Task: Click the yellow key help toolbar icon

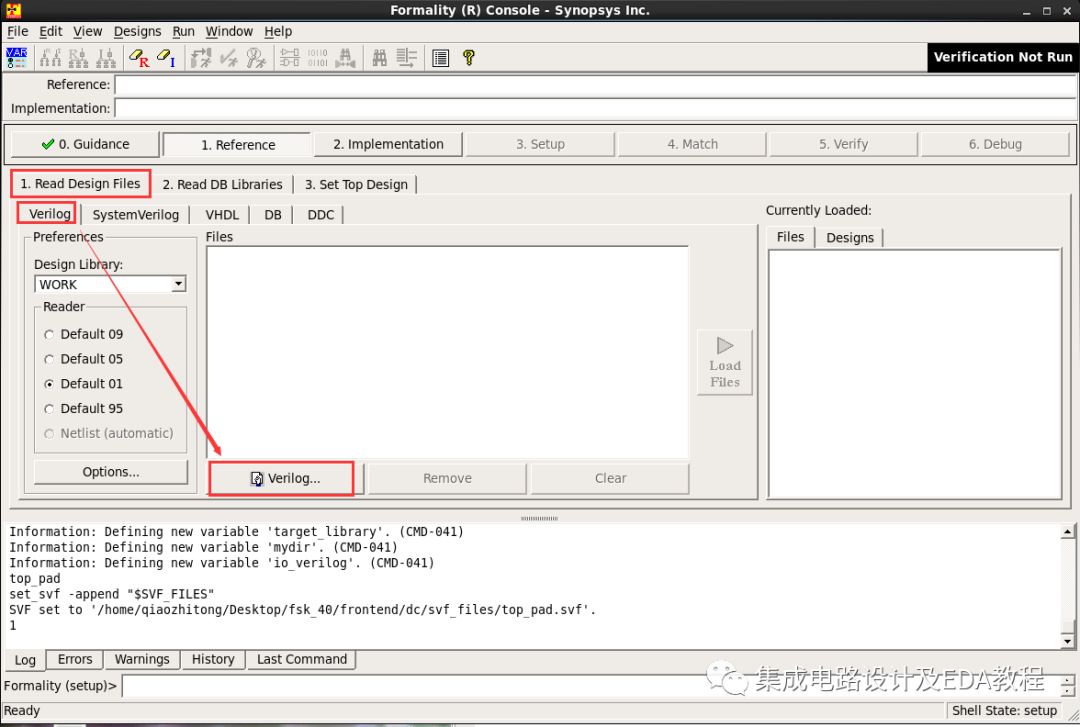Action: click(468, 57)
